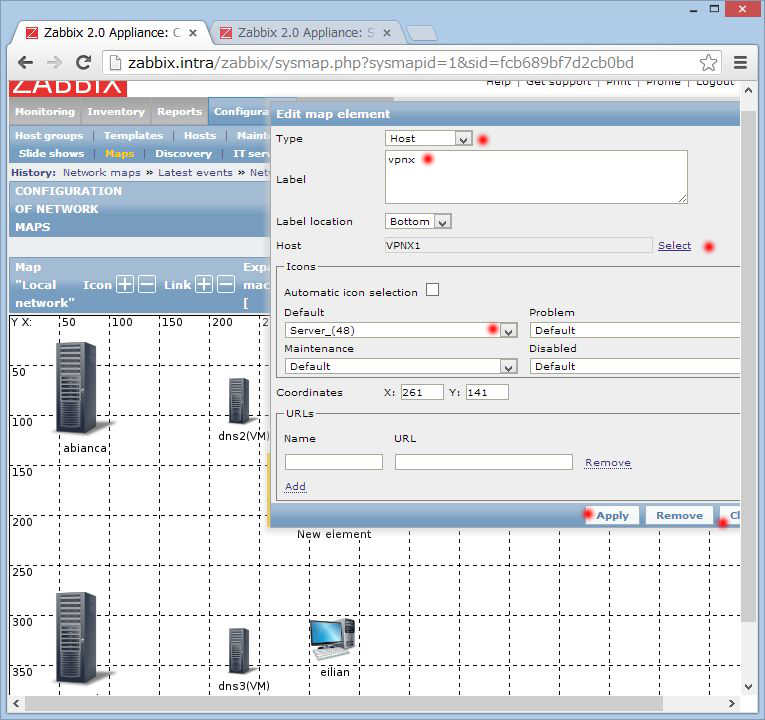Click the Add URL link
This screenshot has width=765, height=720.
pyautogui.click(x=295, y=486)
